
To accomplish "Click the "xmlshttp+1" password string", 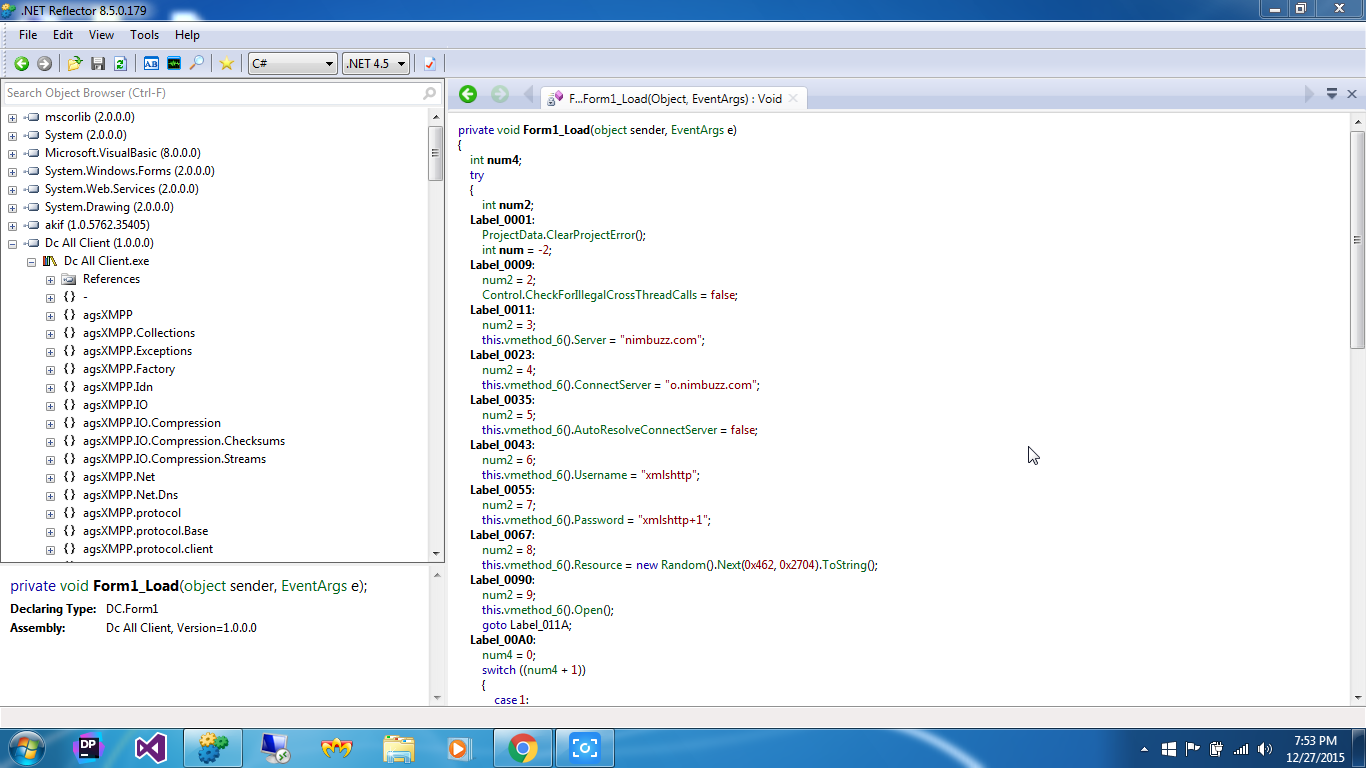I will point(675,520).
